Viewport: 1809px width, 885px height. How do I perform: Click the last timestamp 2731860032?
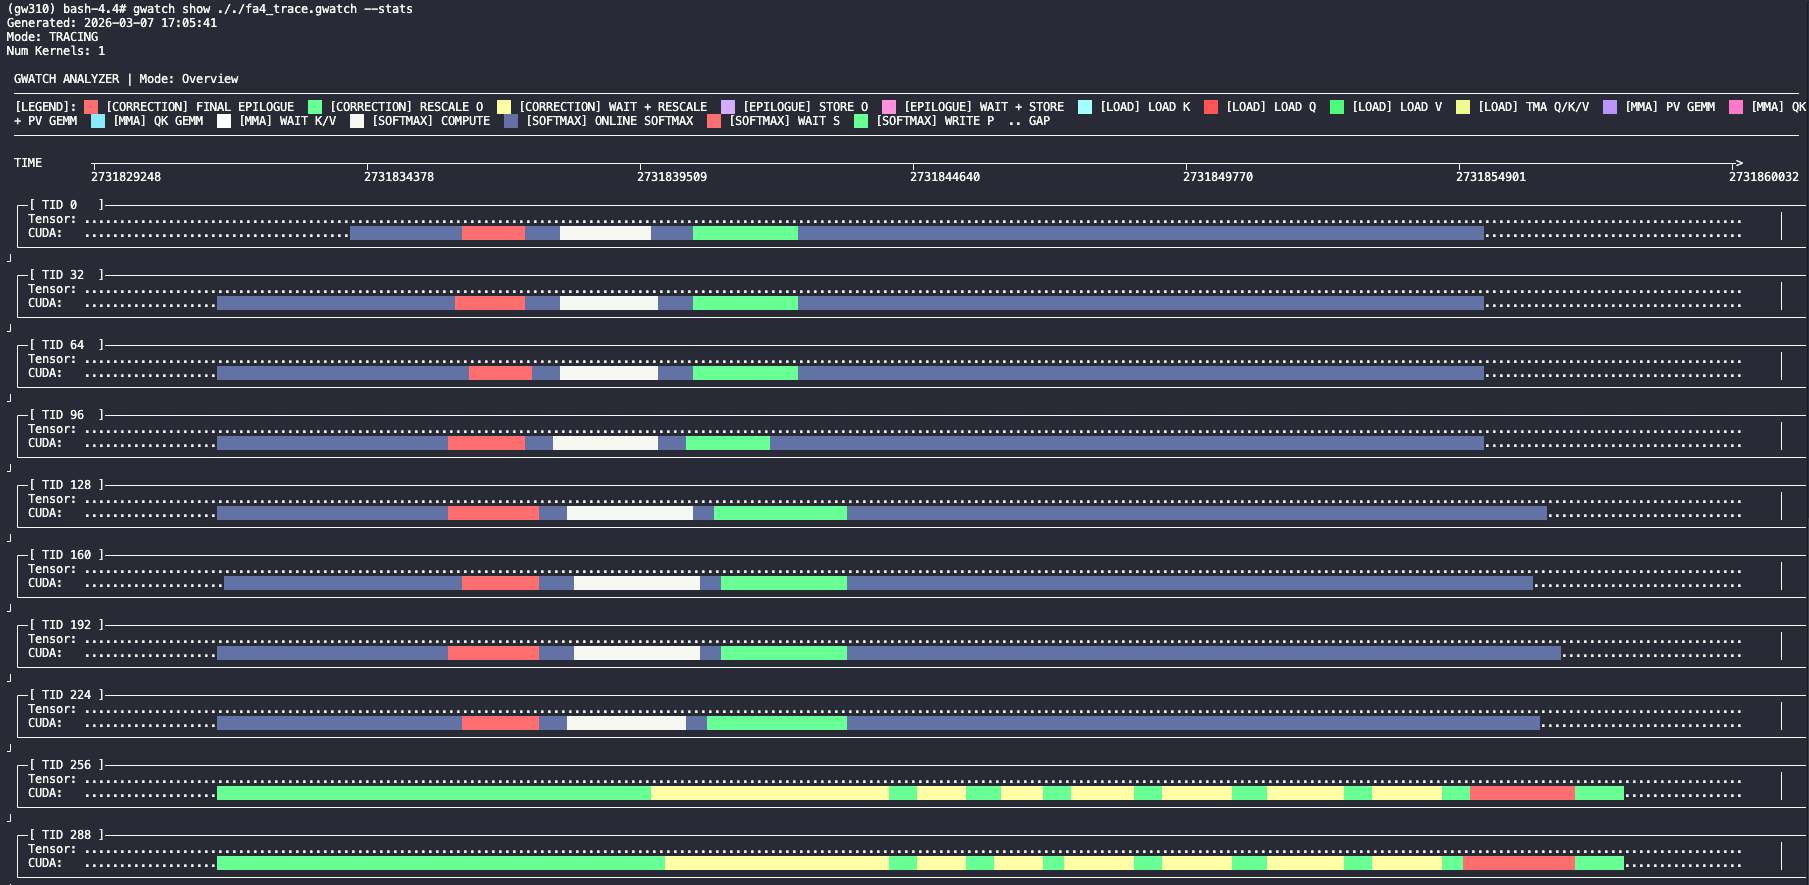(1763, 177)
